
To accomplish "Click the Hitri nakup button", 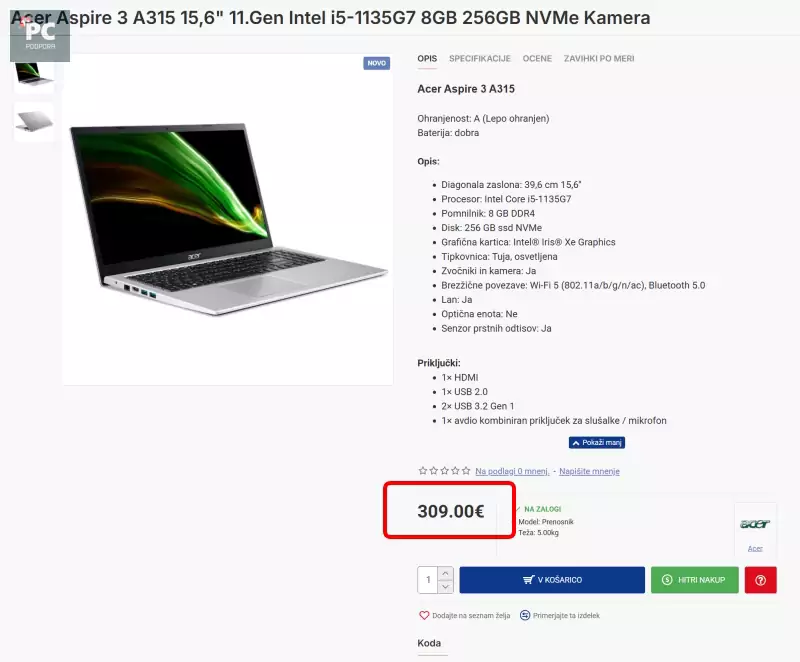I will [694, 580].
